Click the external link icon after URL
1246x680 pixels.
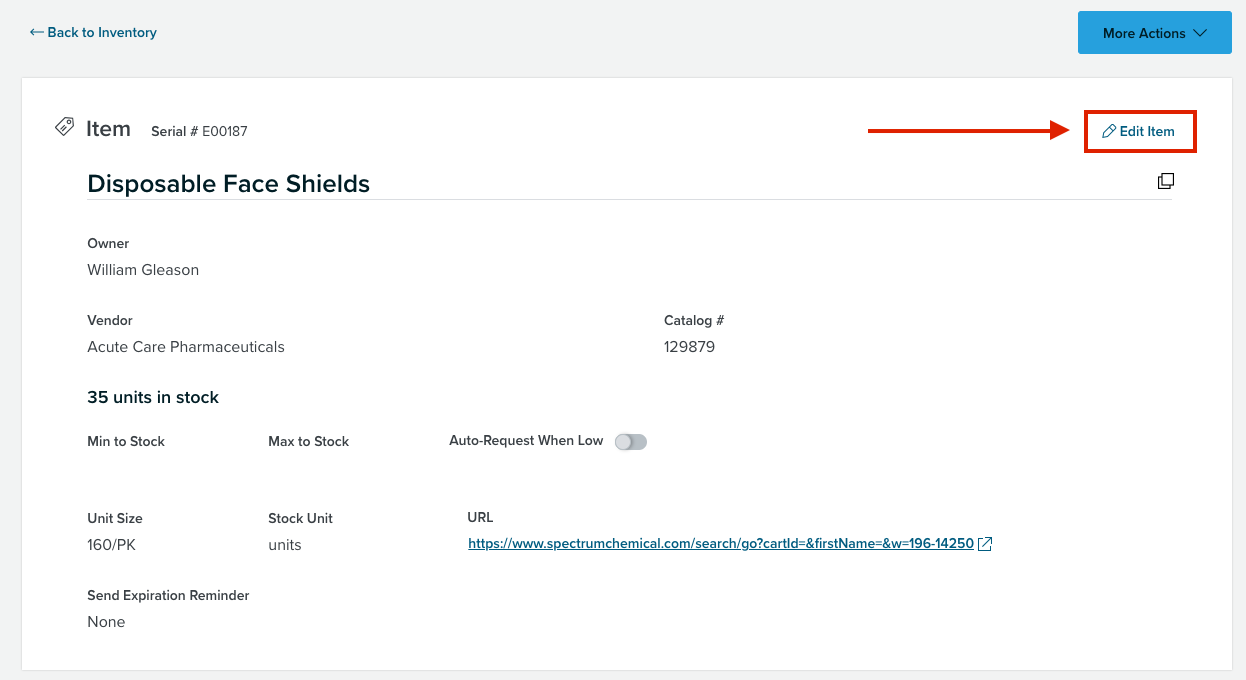click(985, 544)
